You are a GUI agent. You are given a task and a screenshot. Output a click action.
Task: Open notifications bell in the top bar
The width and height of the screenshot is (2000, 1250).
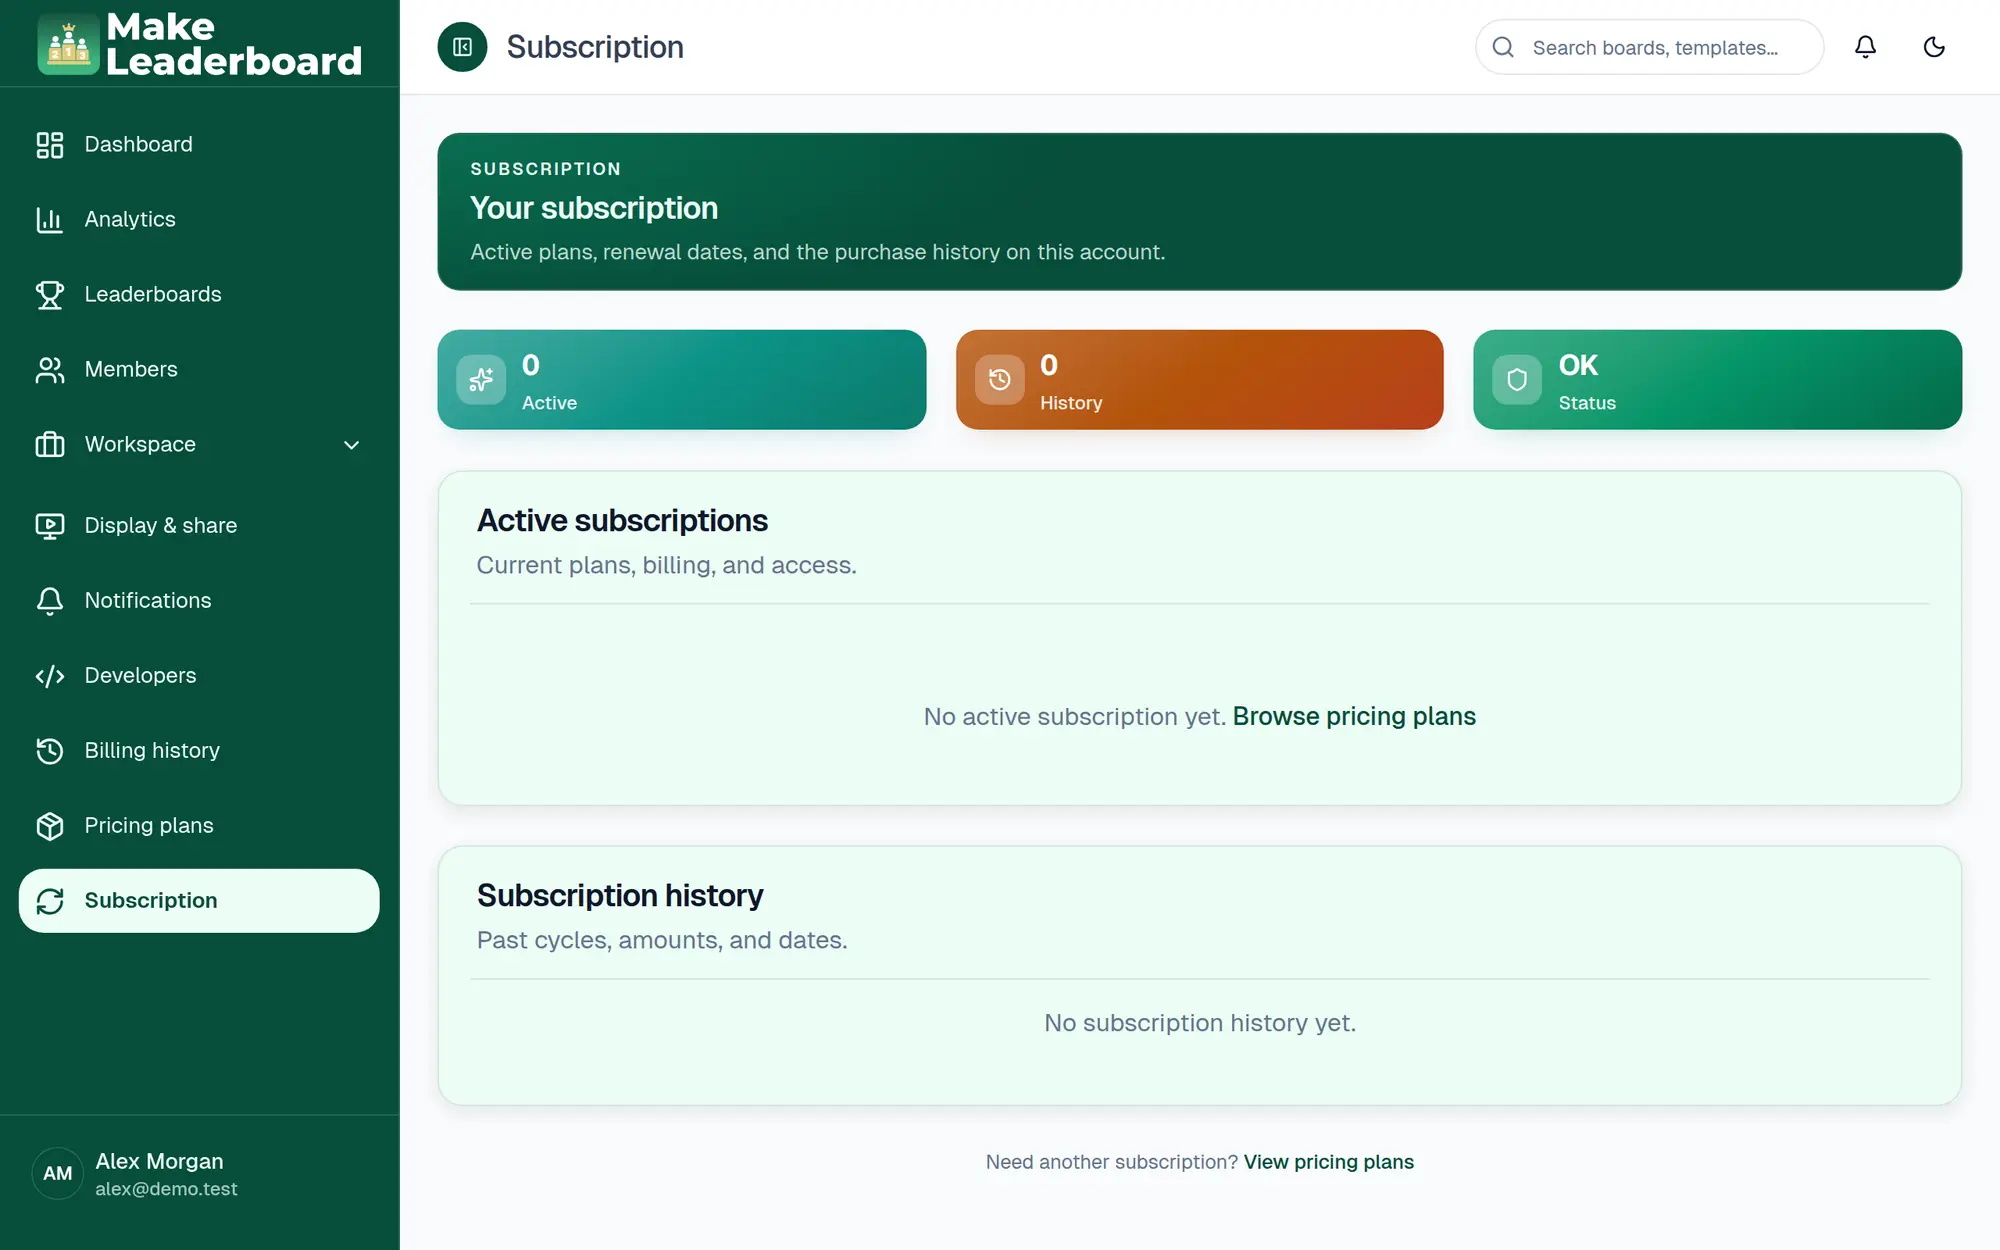pyautogui.click(x=1865, y=47)
